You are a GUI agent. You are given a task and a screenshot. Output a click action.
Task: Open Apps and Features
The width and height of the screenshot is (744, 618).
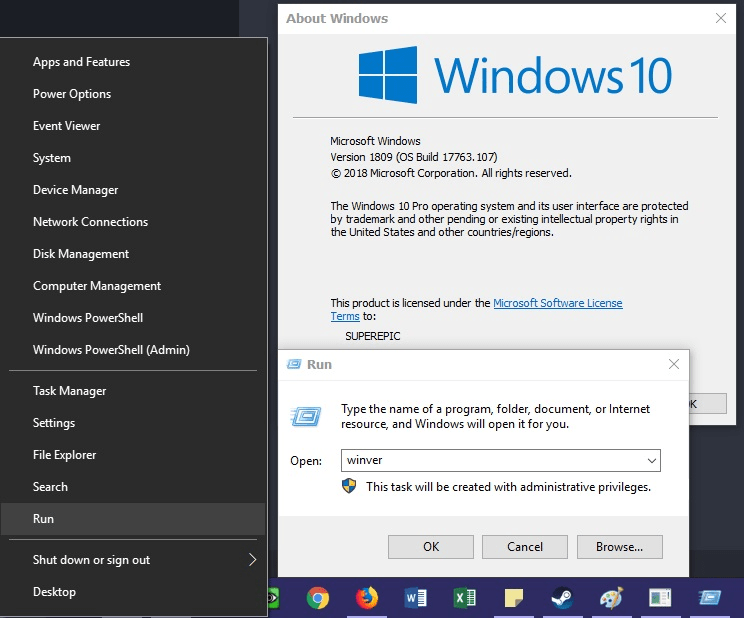tap(133, 62)
